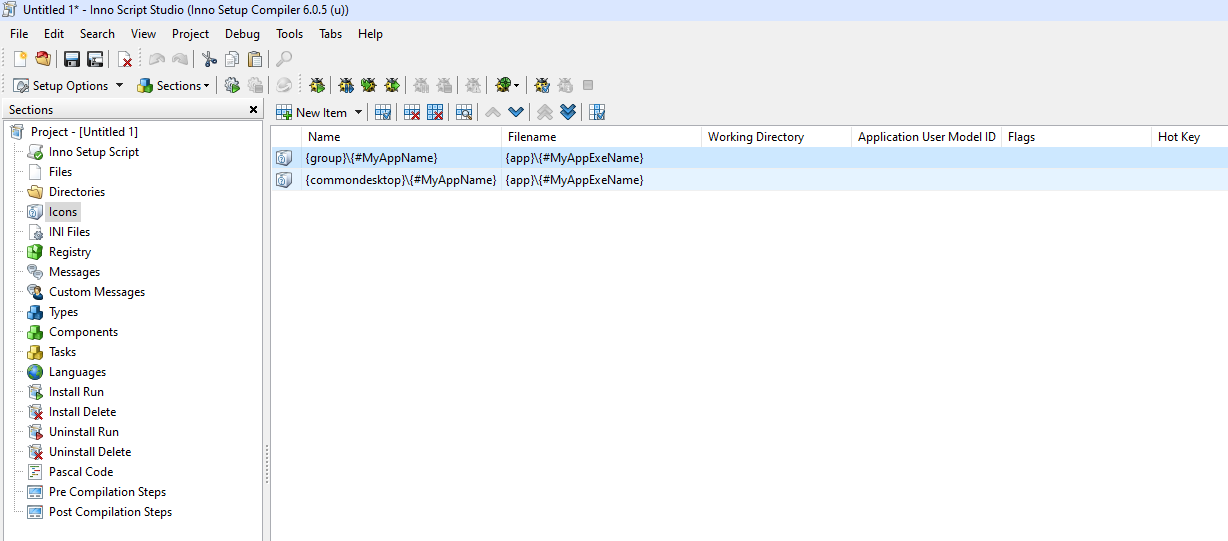Click the pause debug bug icon
This screenshot has height=541, width=1228.
click(x=346, y=85)
